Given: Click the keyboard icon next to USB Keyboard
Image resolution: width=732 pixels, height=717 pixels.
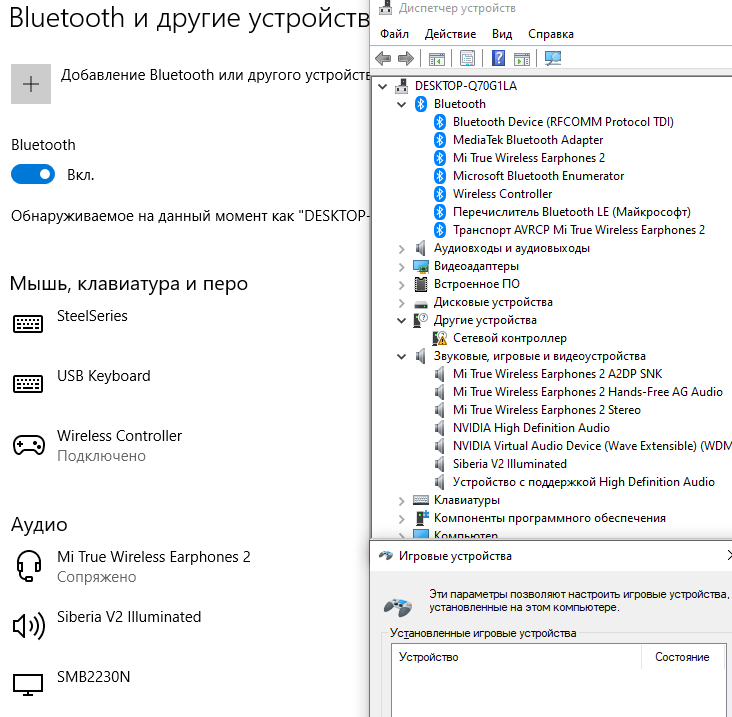Looking at the screenshot, I should 28,384.
